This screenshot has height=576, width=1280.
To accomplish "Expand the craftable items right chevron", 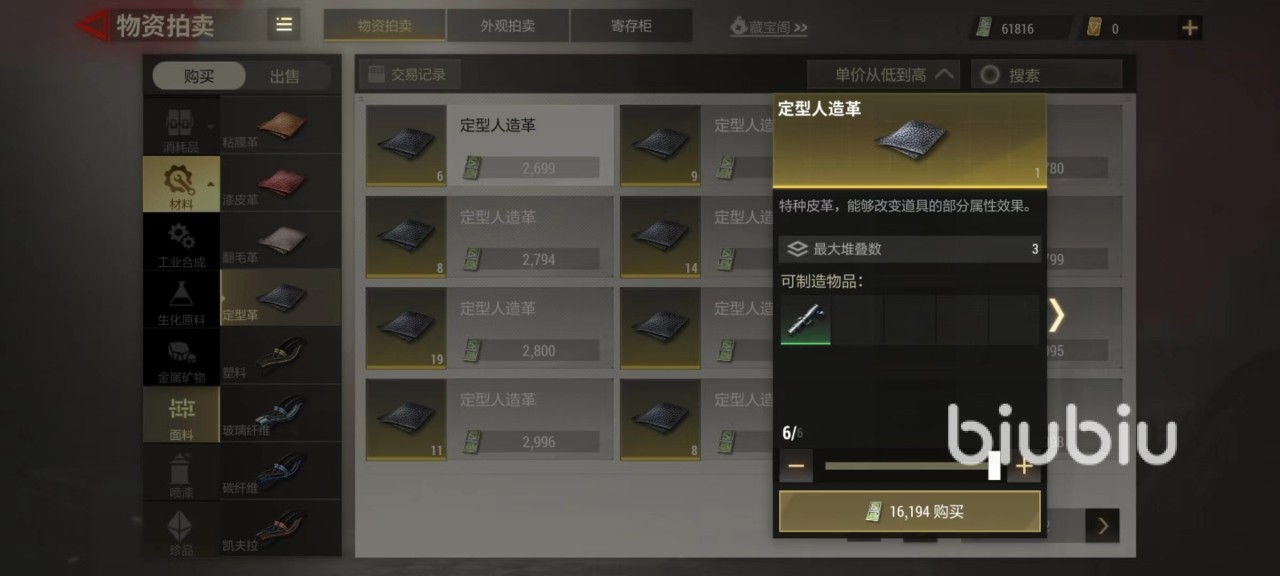I will [1056, 316].
